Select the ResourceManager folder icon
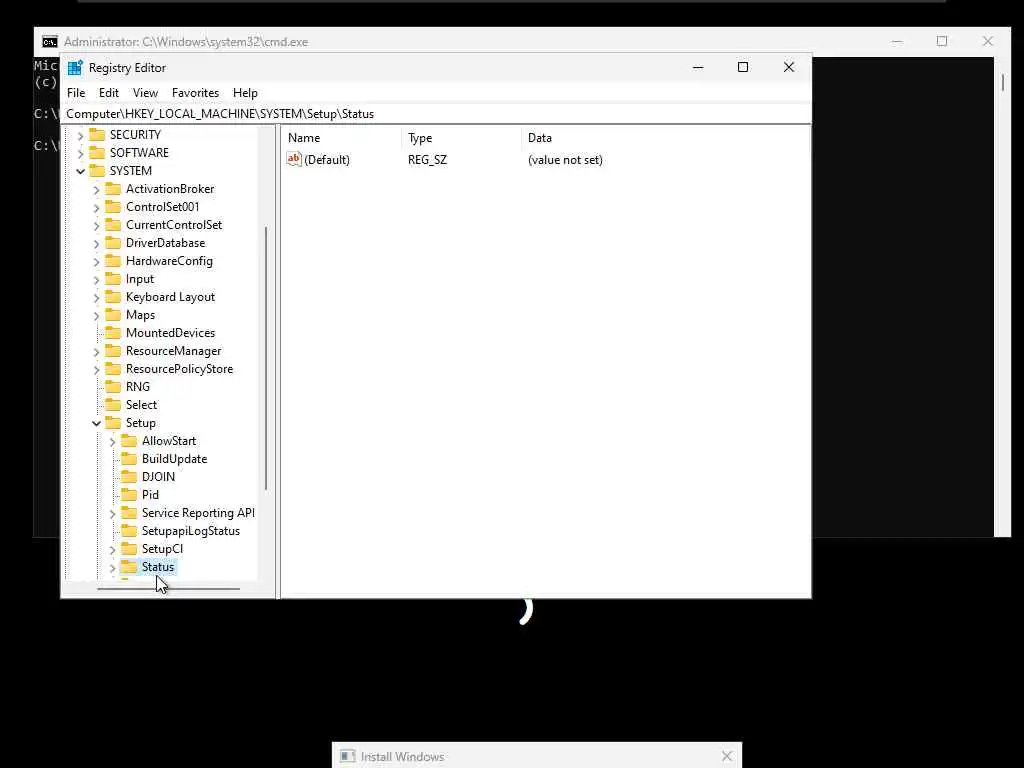This screenshot has width=1024, height=768. click(x=114, y=351)
